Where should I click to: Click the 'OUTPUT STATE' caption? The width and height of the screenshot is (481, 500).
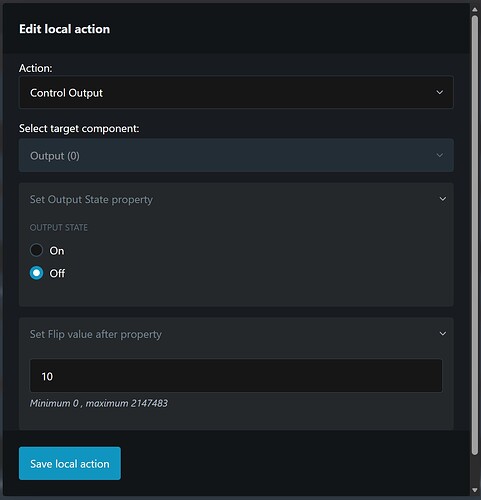pyautogui.click(x=59, y=227)
